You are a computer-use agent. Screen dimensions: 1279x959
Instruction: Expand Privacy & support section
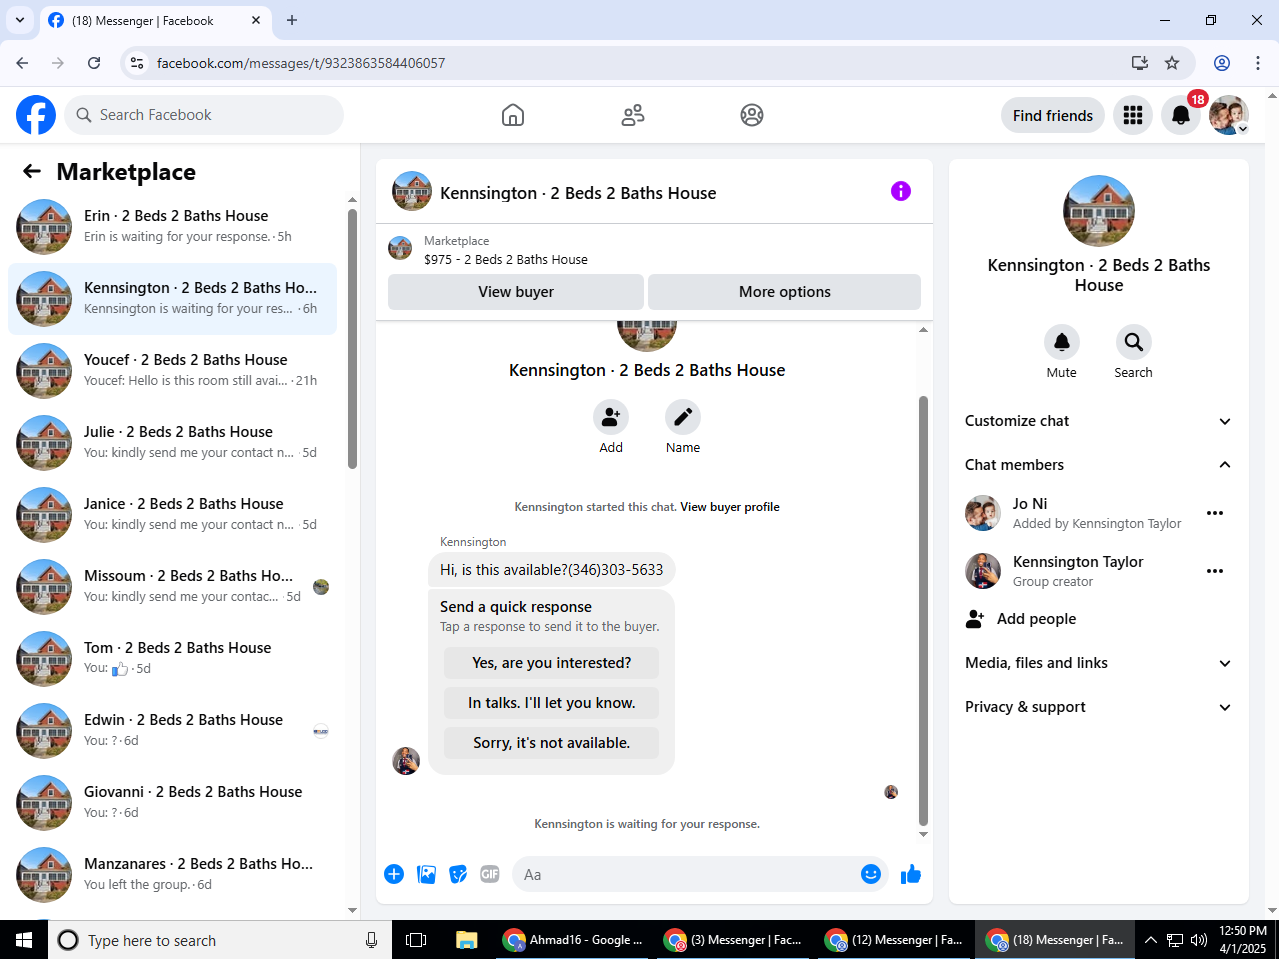pos(1098,707)
